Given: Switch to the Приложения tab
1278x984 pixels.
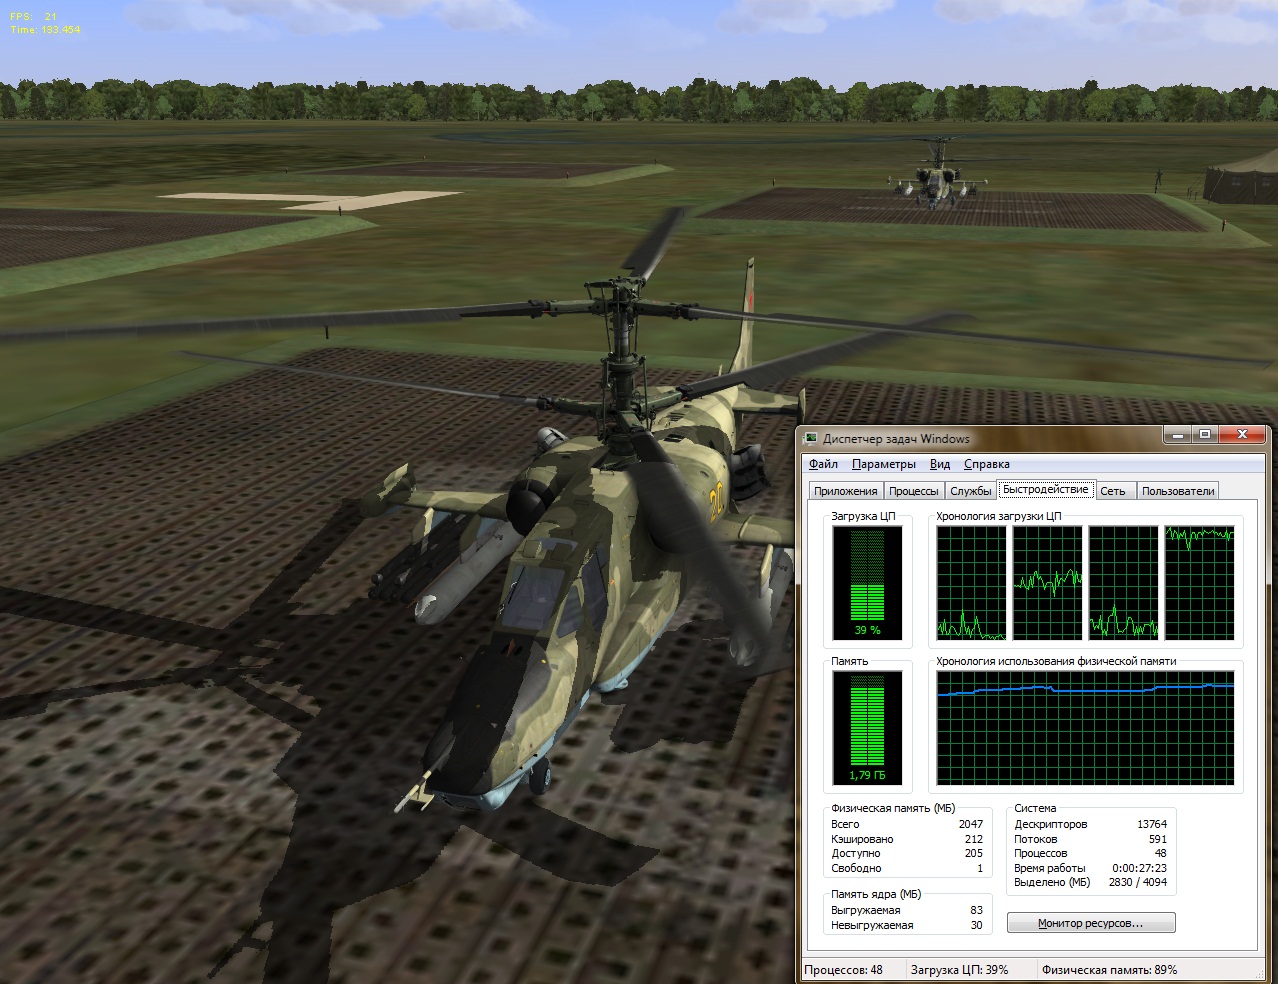Looking at the screenshot, I should [845, 491].
